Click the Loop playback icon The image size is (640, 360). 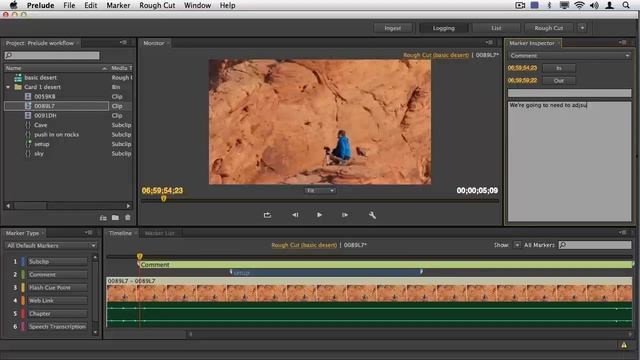267,215
